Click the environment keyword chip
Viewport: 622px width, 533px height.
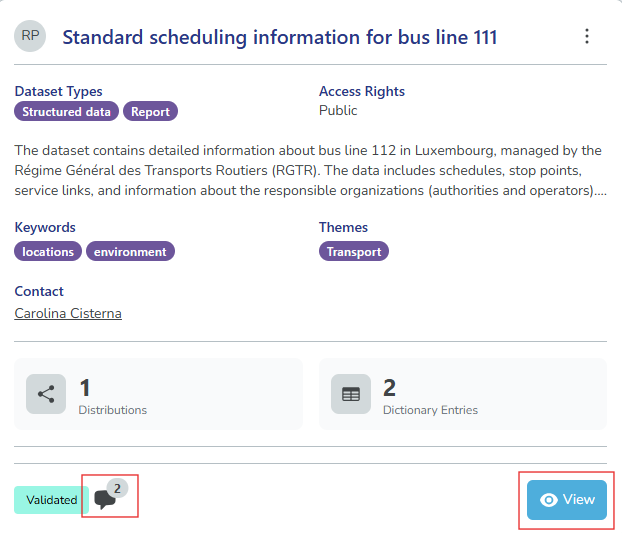[x=130, y=252]
